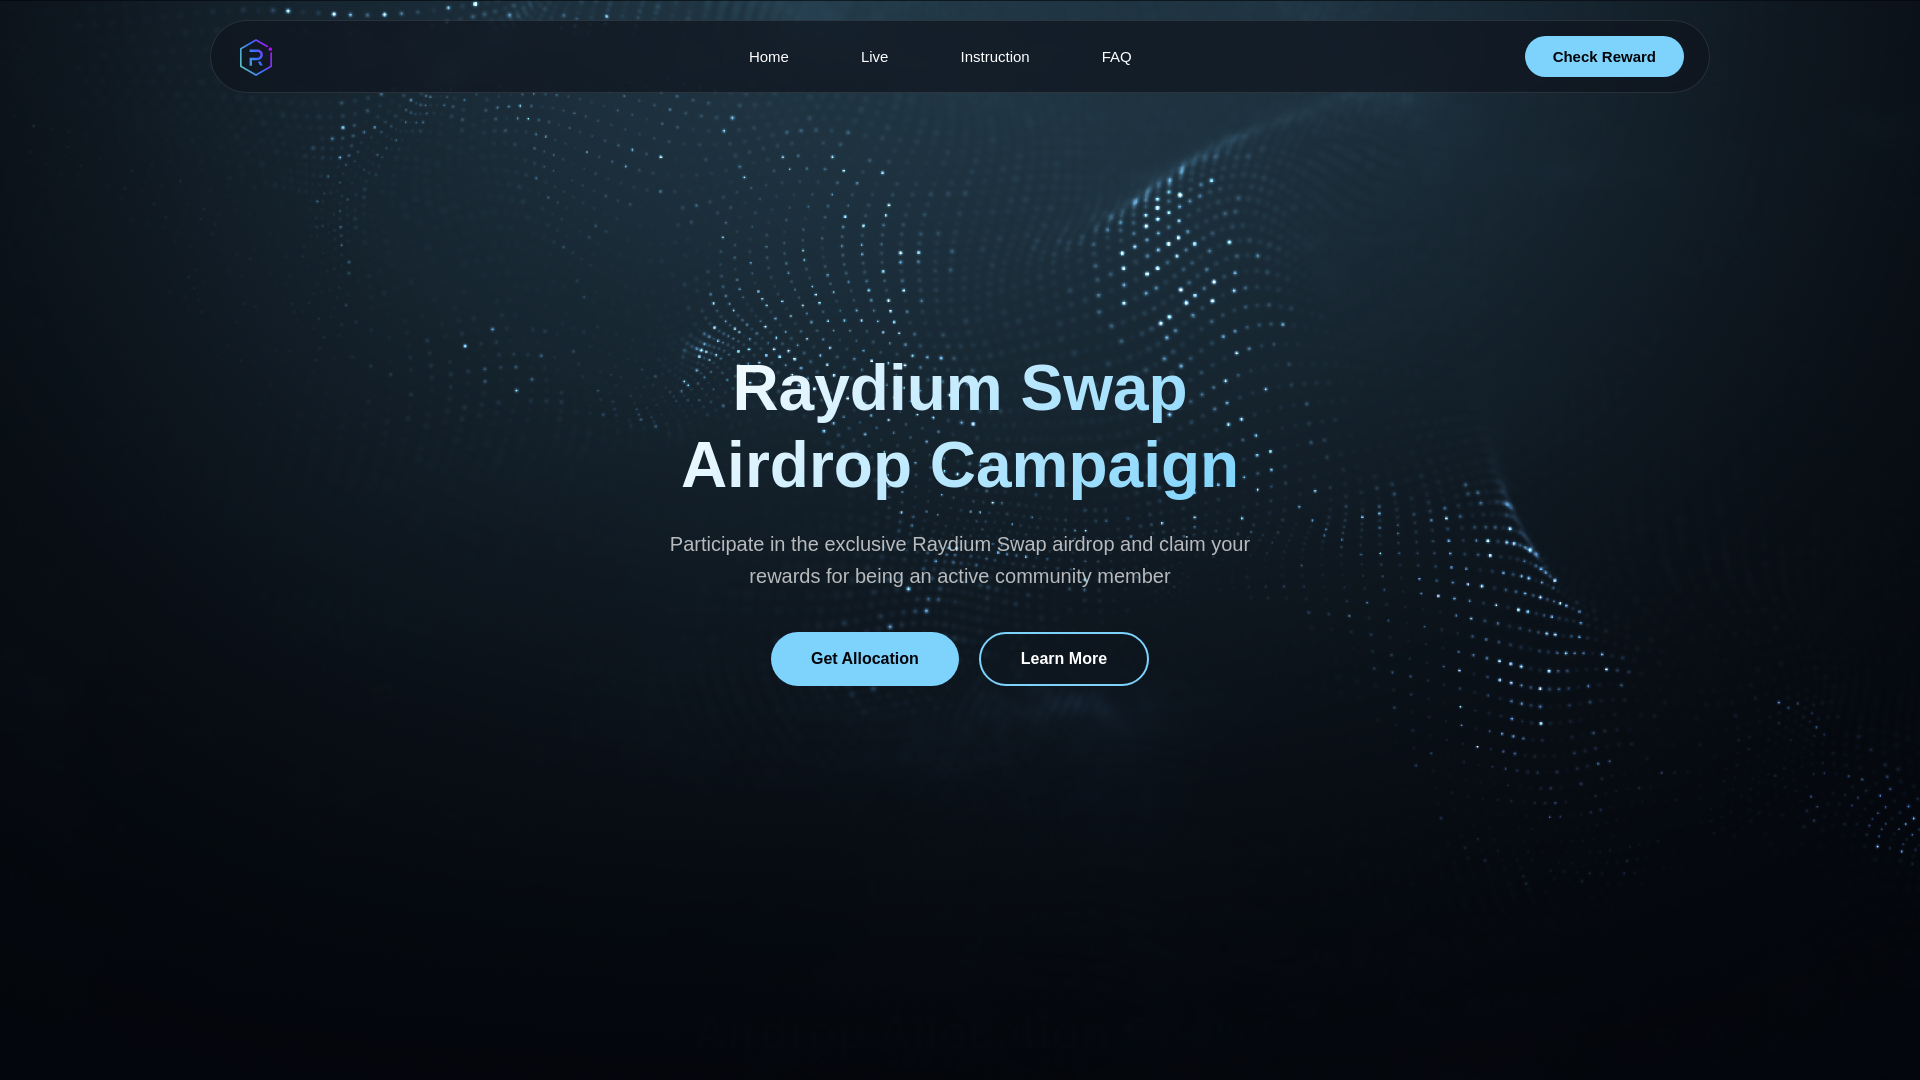Click the Learn More button

coord(1063,659)
